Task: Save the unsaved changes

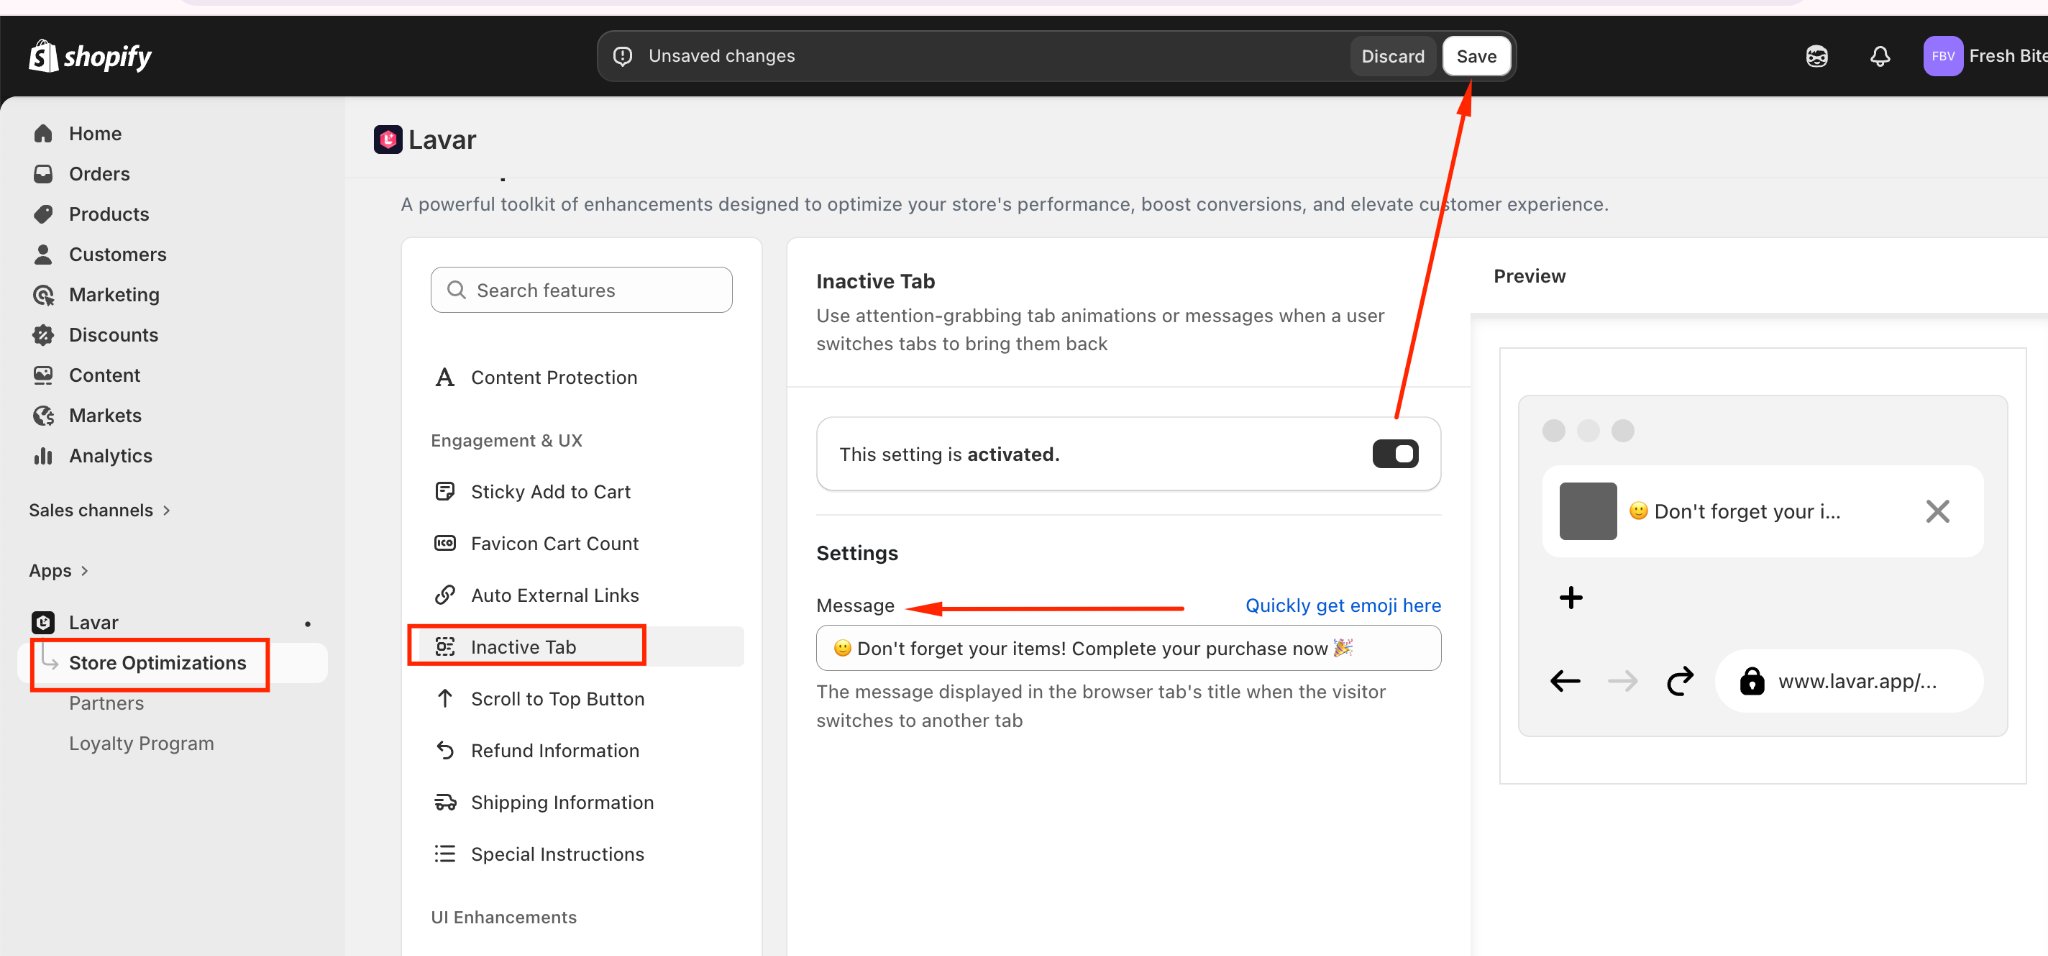Action: [x=1476, y=56]
